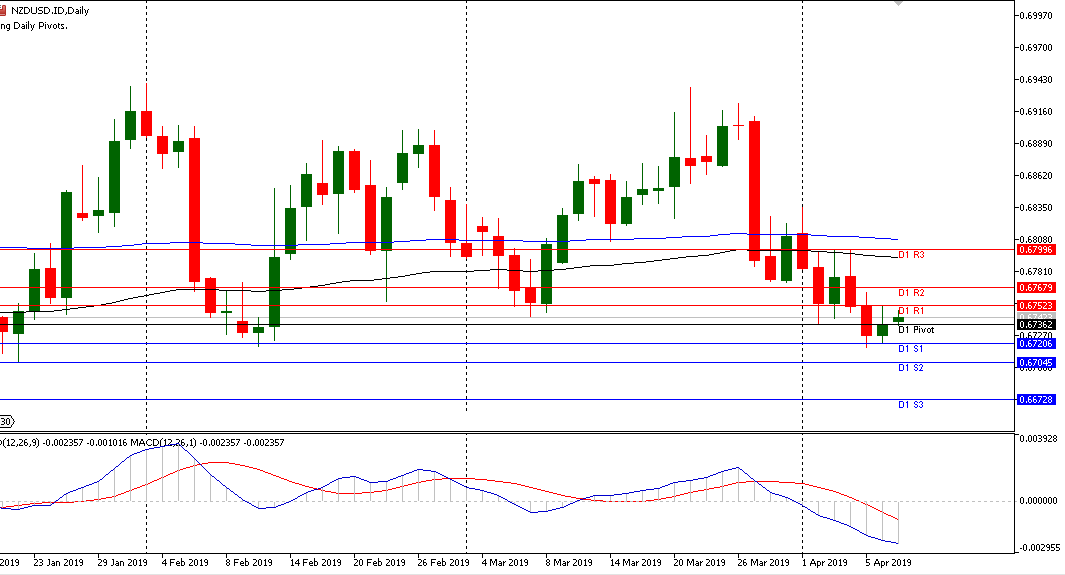Click the D1 S3 support label

pyautogui.click(x=911, y=405)
